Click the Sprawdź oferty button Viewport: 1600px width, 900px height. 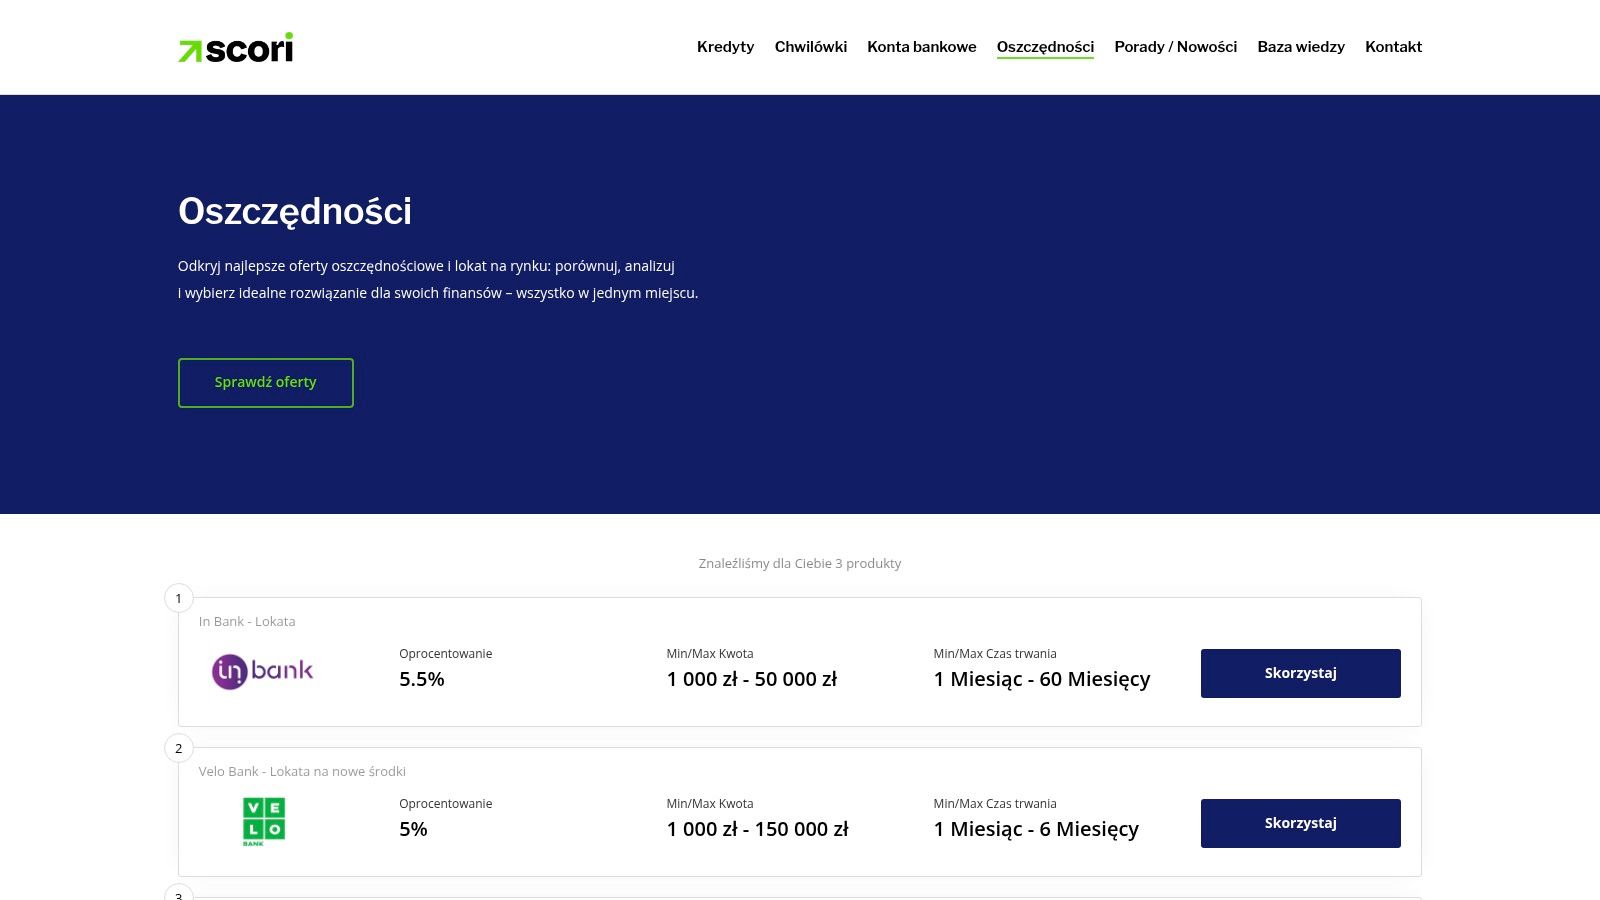pyautogui.click(x=266, y=383)
